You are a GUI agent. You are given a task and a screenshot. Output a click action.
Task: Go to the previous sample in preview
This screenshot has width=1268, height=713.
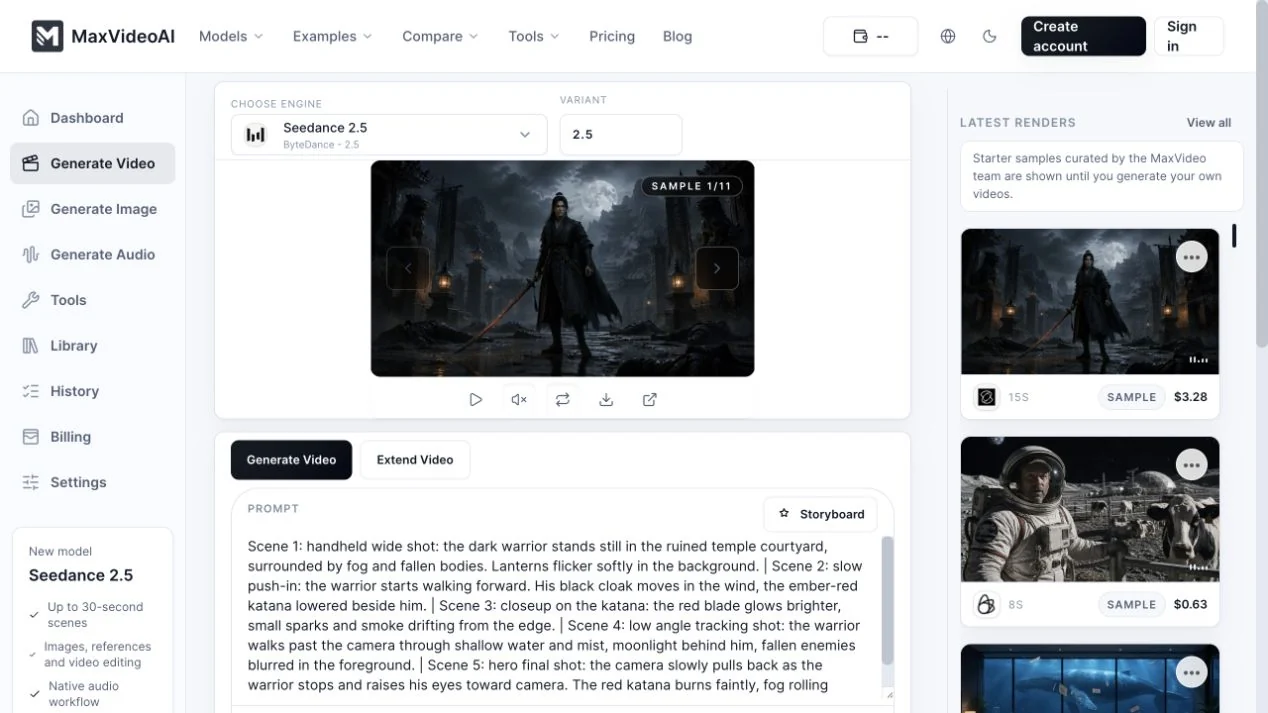(408, 268)
